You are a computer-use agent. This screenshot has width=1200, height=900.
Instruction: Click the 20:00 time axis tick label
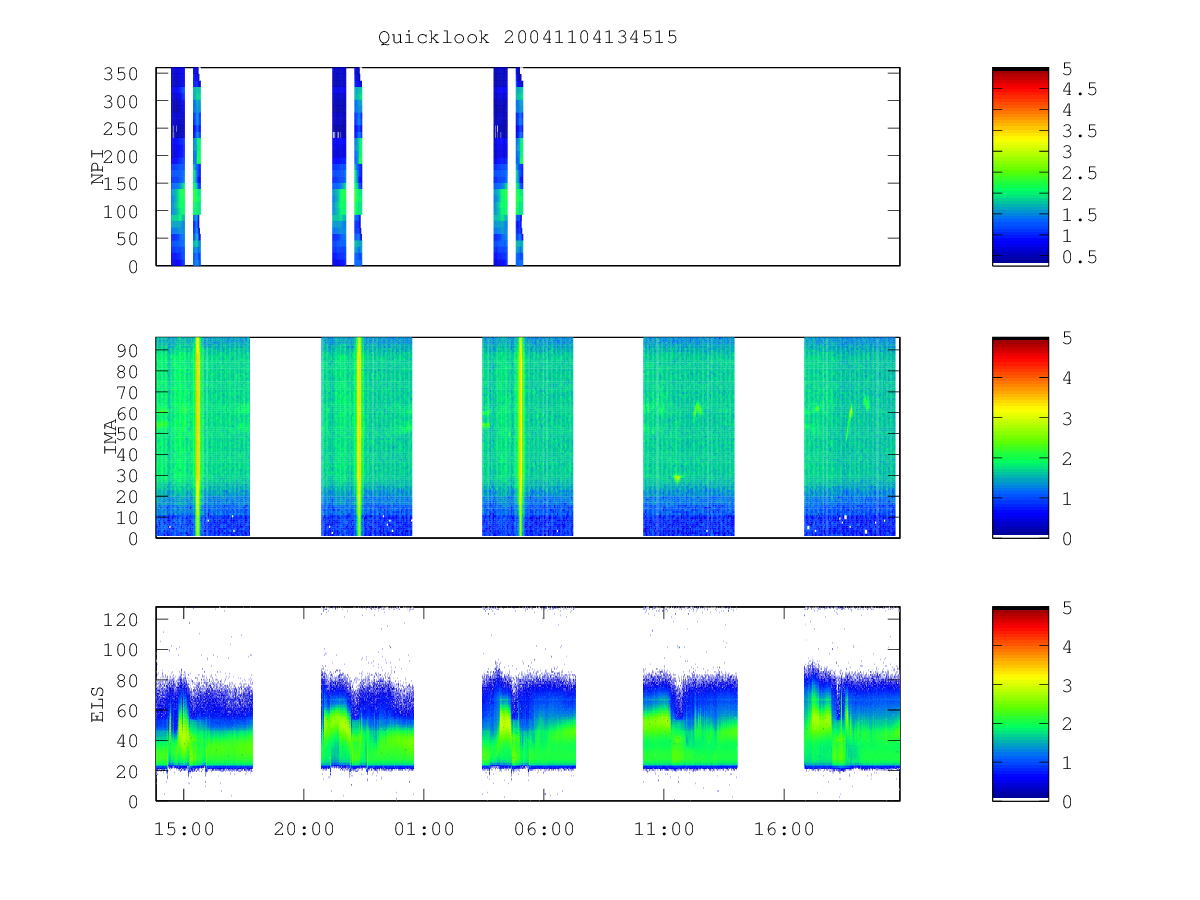[304, 829]
